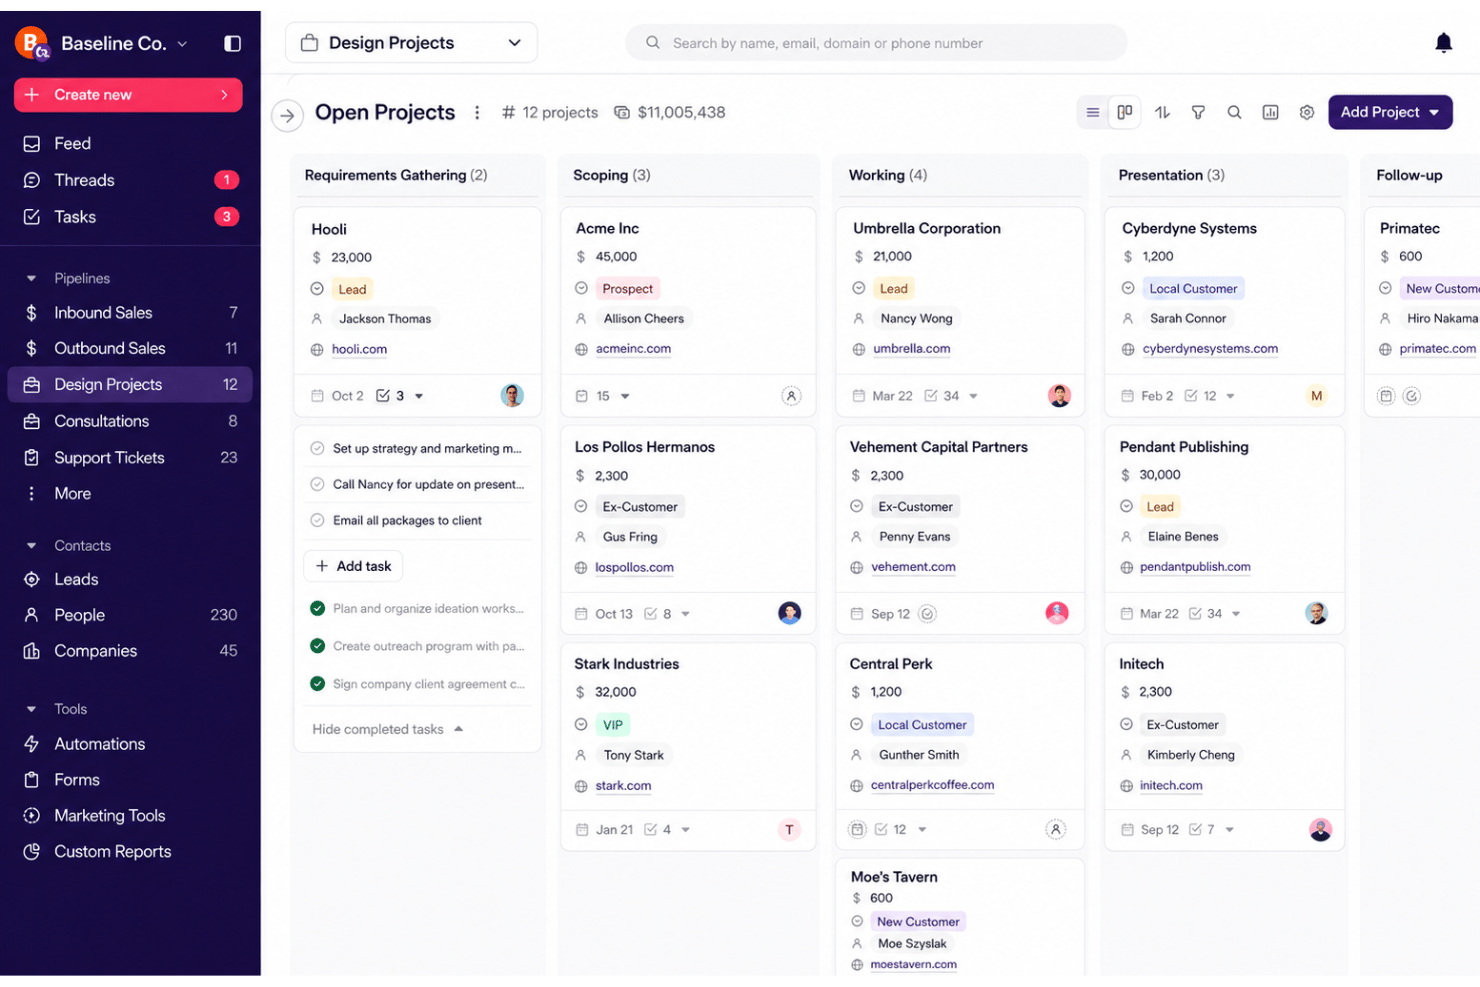Viewport: 1480px width, 987px height.
Task: Open cyberdynesystems.com link
Action: 1210,349
